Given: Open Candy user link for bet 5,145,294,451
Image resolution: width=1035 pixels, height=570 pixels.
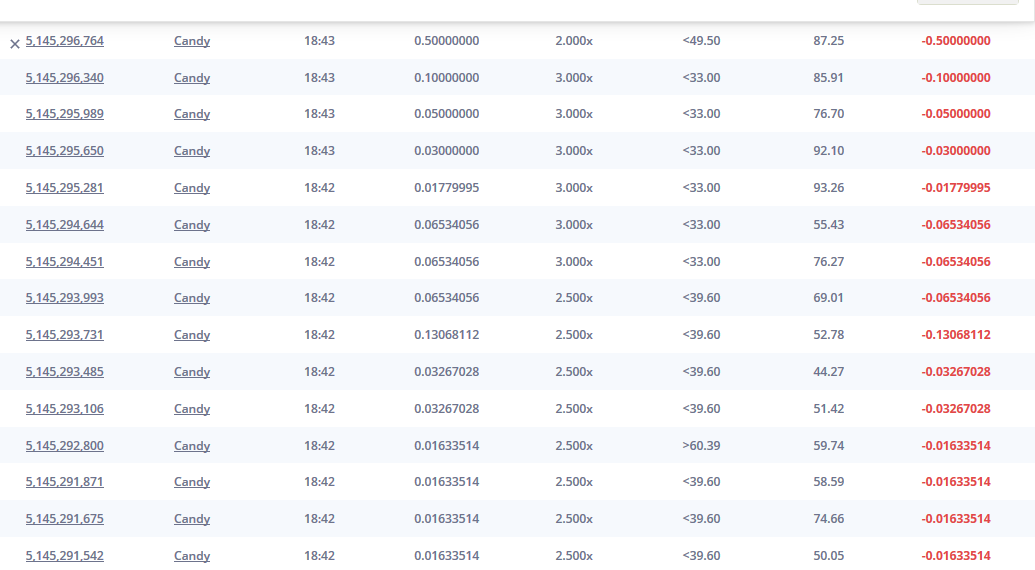Looking at the screenshot, I should [192, 262].
